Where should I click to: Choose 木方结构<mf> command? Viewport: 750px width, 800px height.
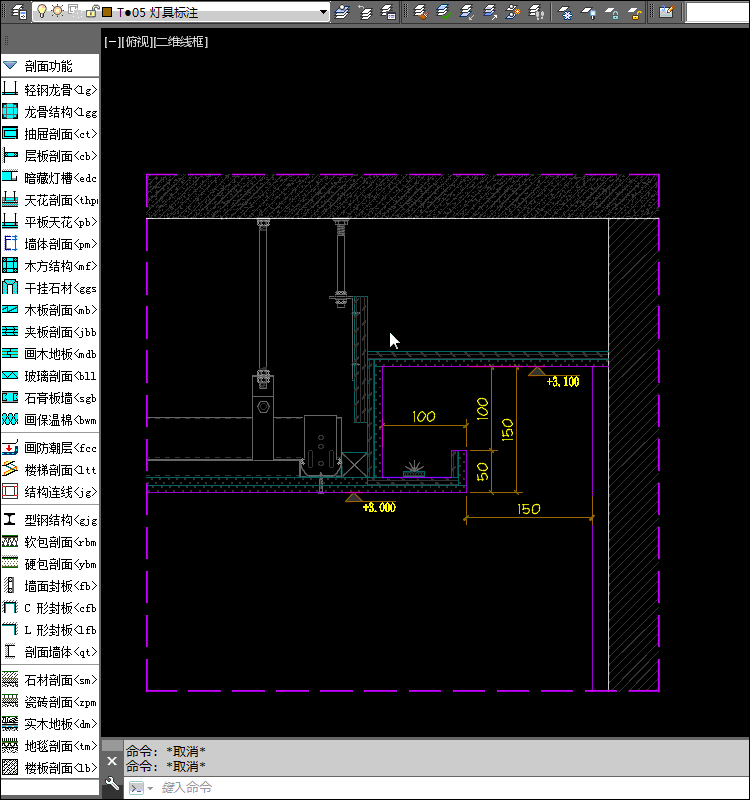pos(50,266)
